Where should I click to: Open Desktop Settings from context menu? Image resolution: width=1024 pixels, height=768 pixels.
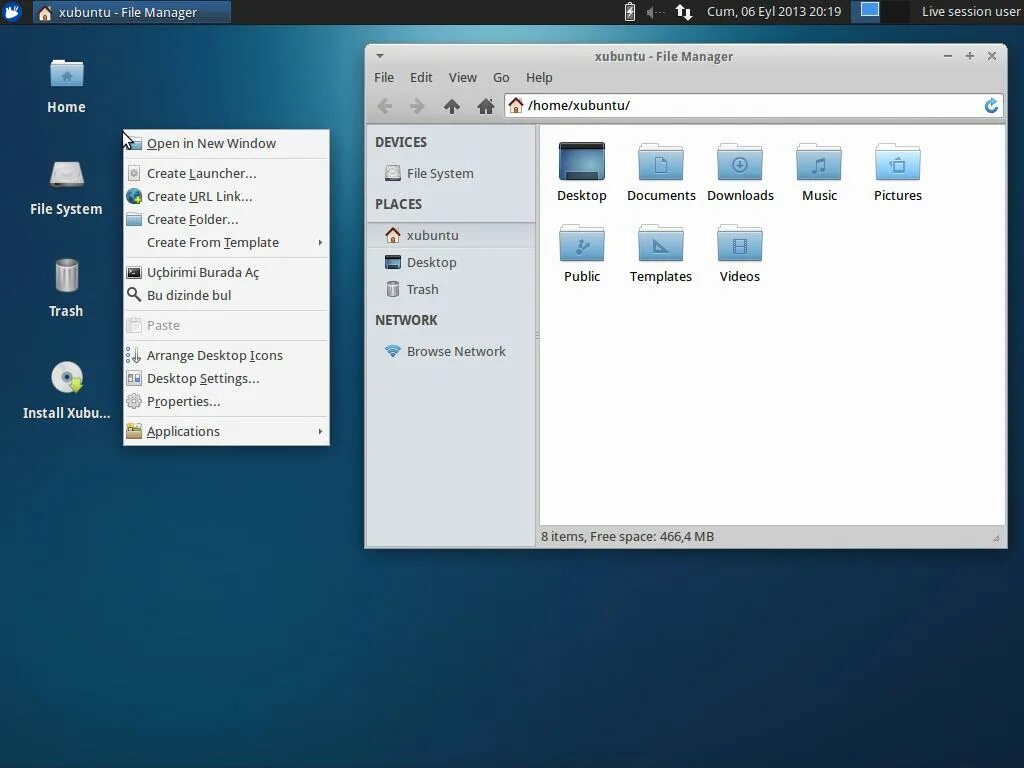pyautogui.click(x=227, y=378)
